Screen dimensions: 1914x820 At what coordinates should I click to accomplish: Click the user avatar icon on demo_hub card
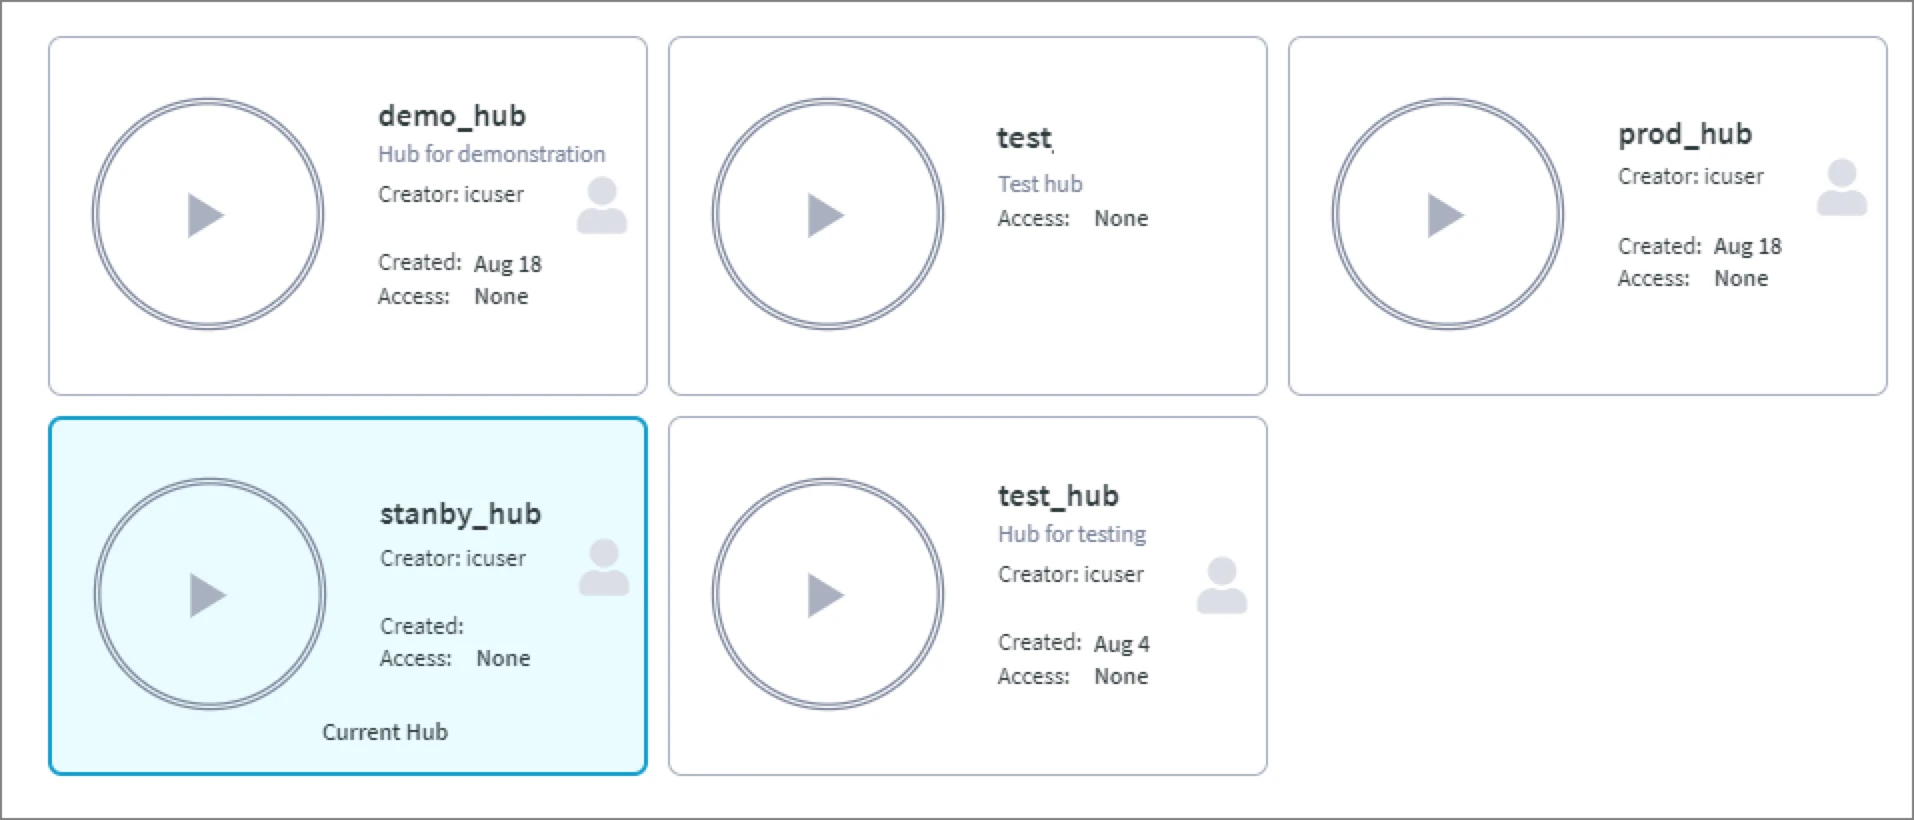(x=600, y=205)
